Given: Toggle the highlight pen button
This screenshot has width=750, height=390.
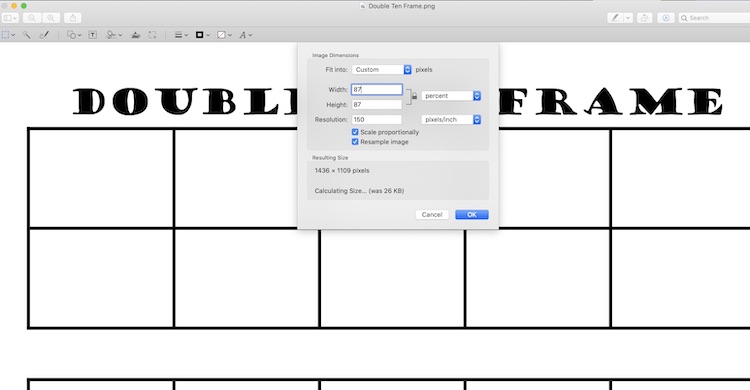Looking at the screenshot, I should point(615,18).
